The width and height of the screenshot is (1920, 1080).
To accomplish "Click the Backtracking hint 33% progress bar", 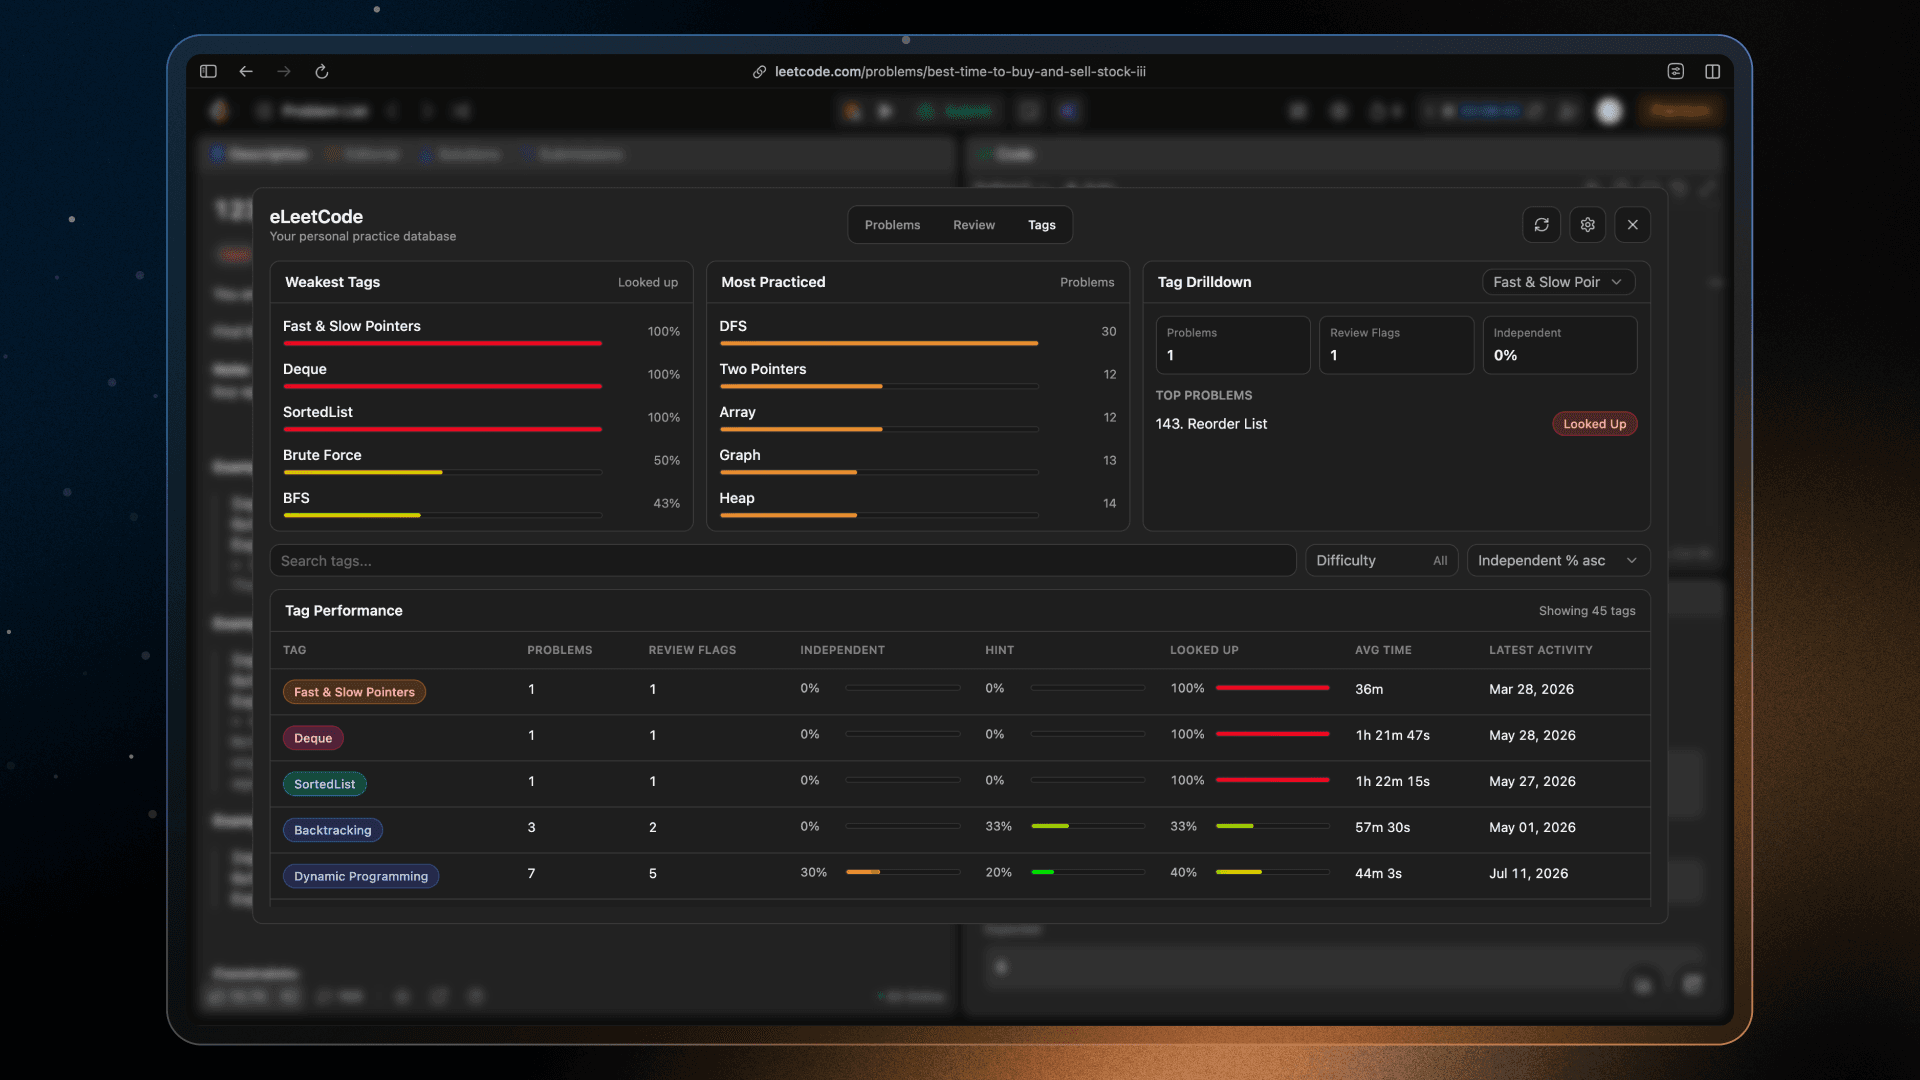I will pyautogui.click(x=1088, y=826).
